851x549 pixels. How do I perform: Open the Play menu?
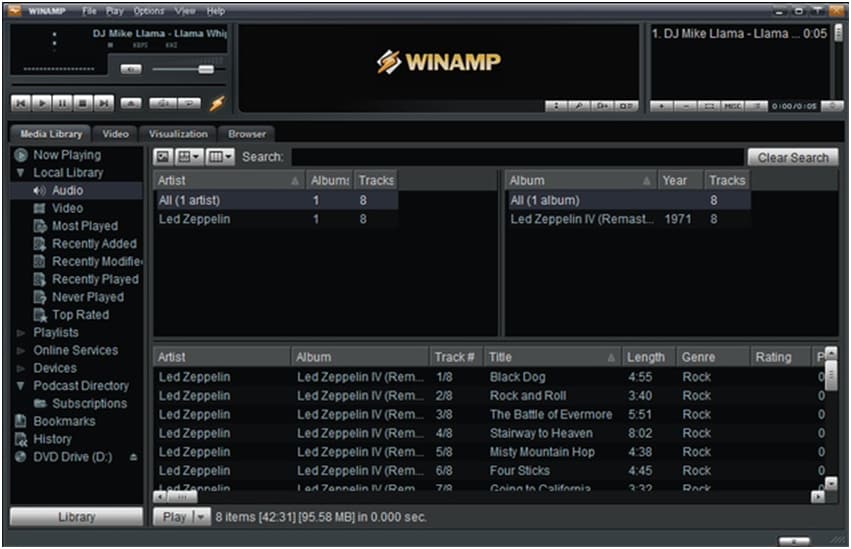(115, 11)
